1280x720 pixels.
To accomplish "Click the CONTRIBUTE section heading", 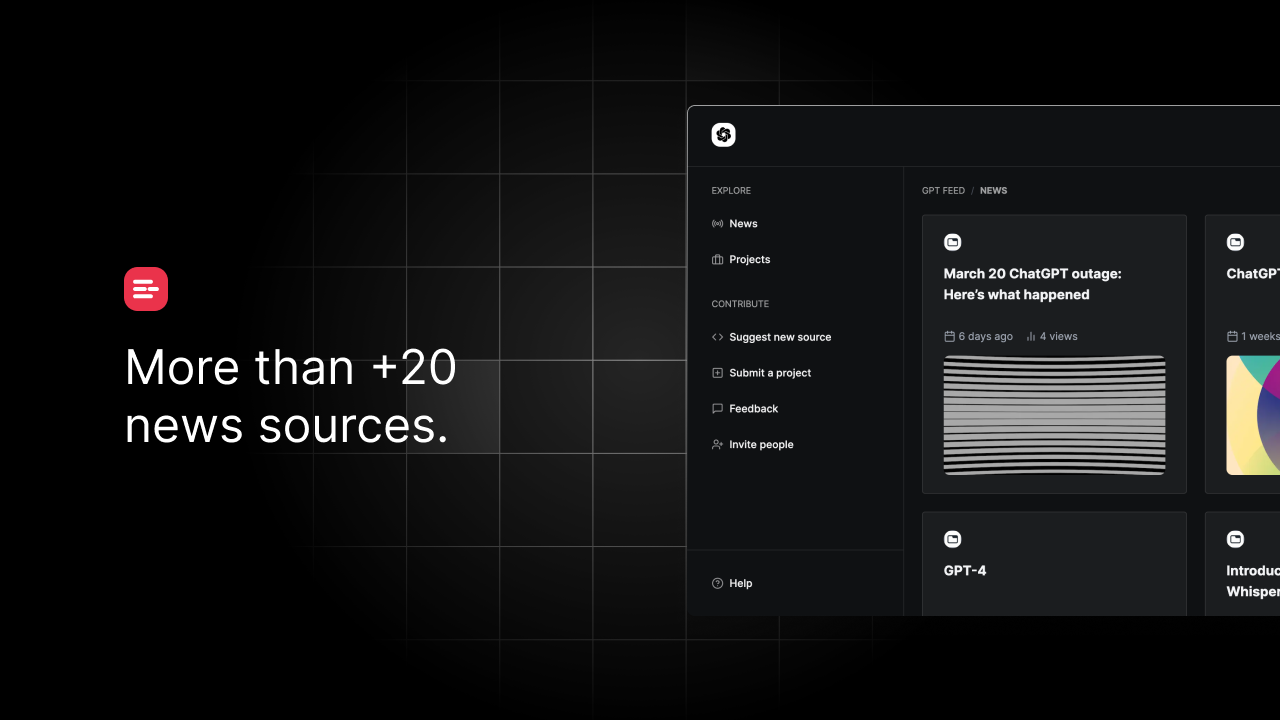I will [740, 304].
